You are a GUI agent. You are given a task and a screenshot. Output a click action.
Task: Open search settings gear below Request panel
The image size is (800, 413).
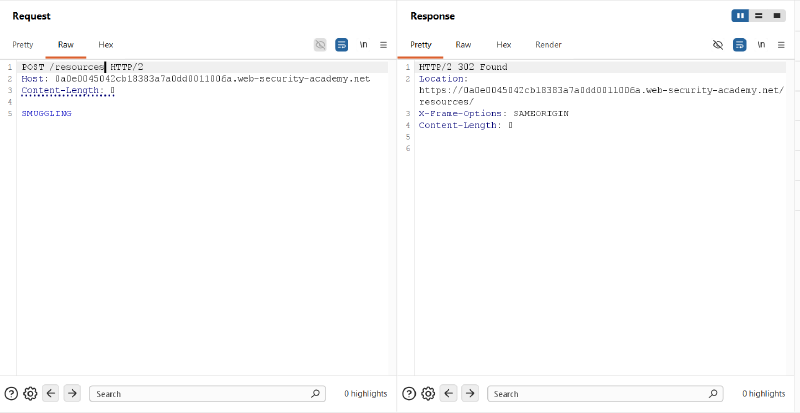pyautogui.click(x=31, y=394)
